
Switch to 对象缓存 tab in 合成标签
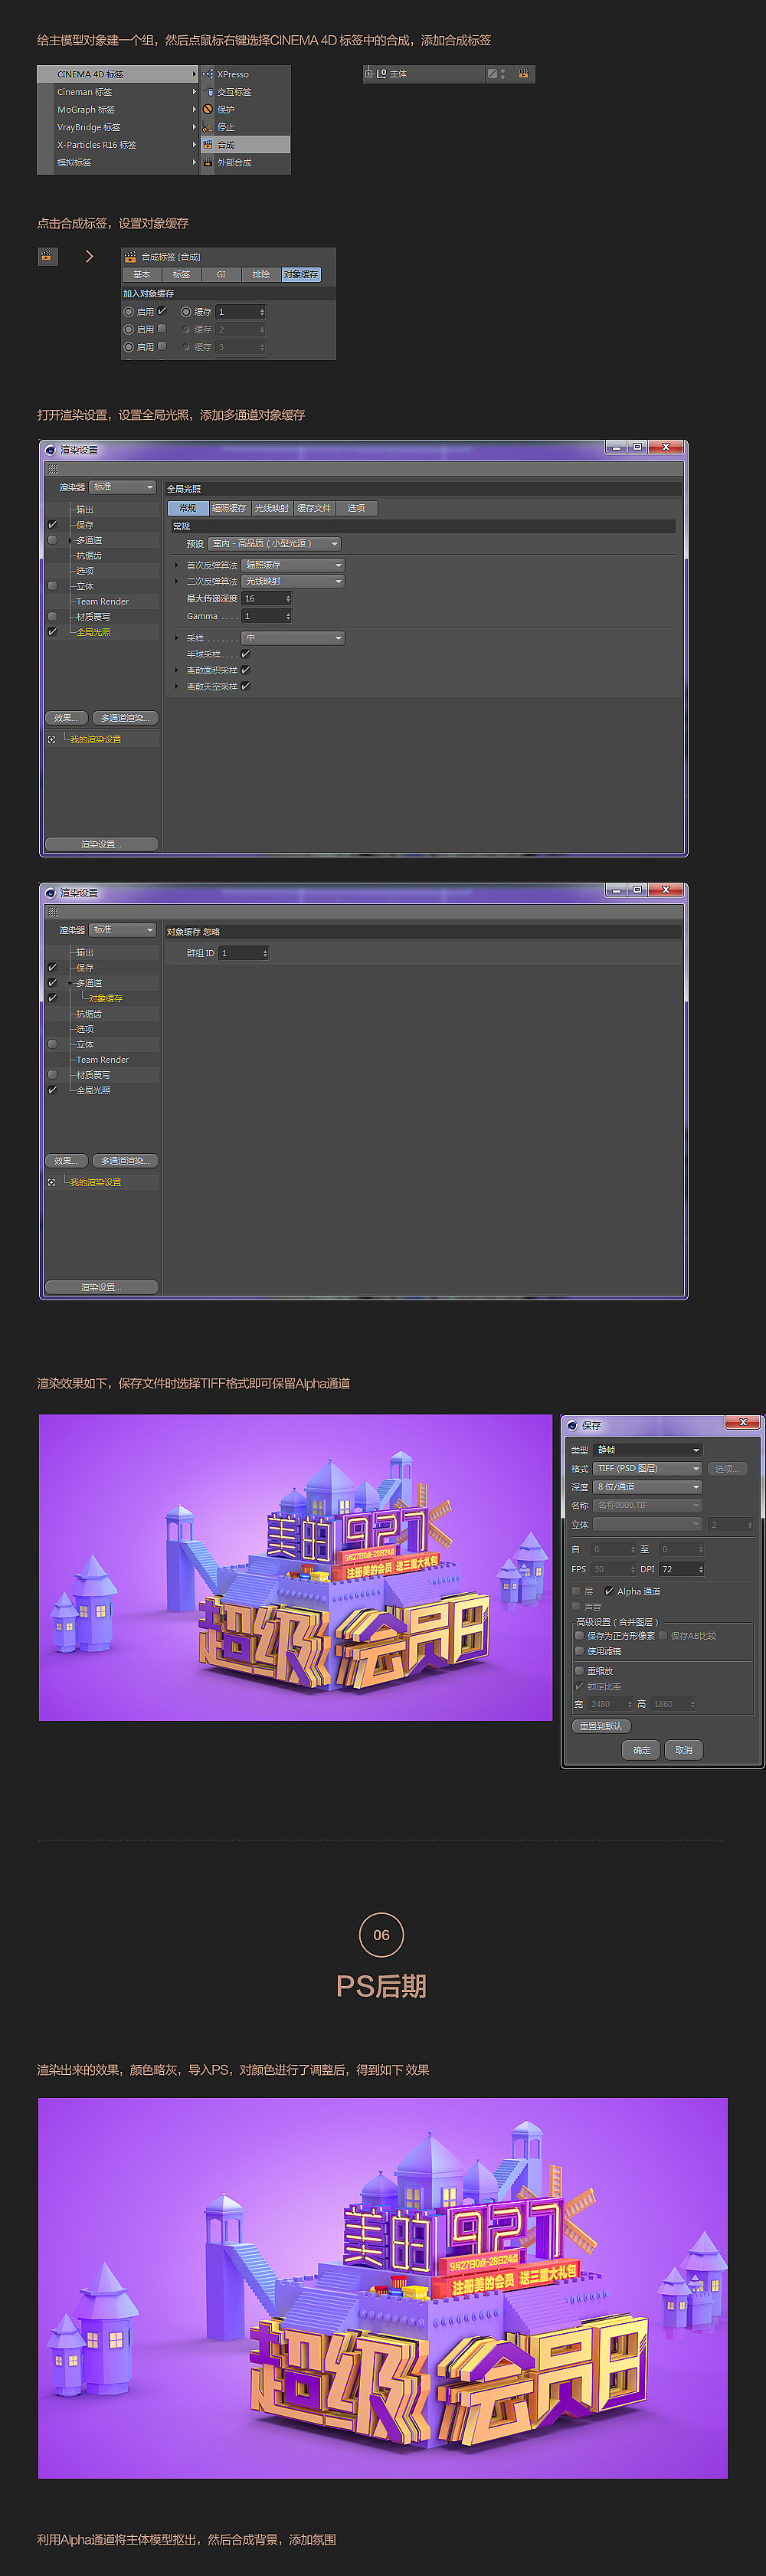coord(301,274)
